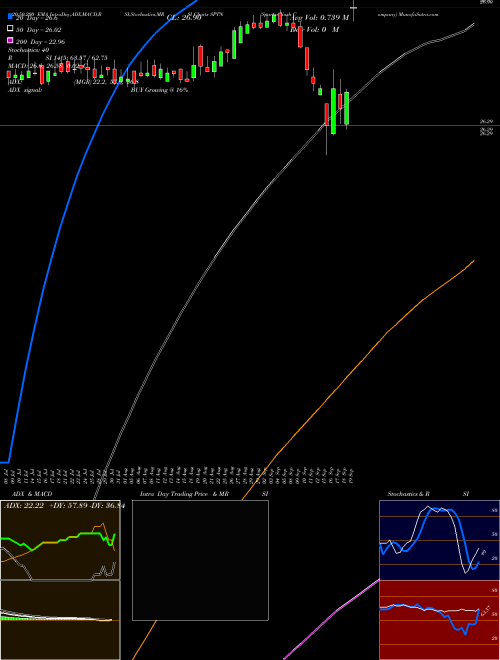500x660 pixels.
Task: Open the ADX indicator chart panel
Action: click(x=60, y=540)
